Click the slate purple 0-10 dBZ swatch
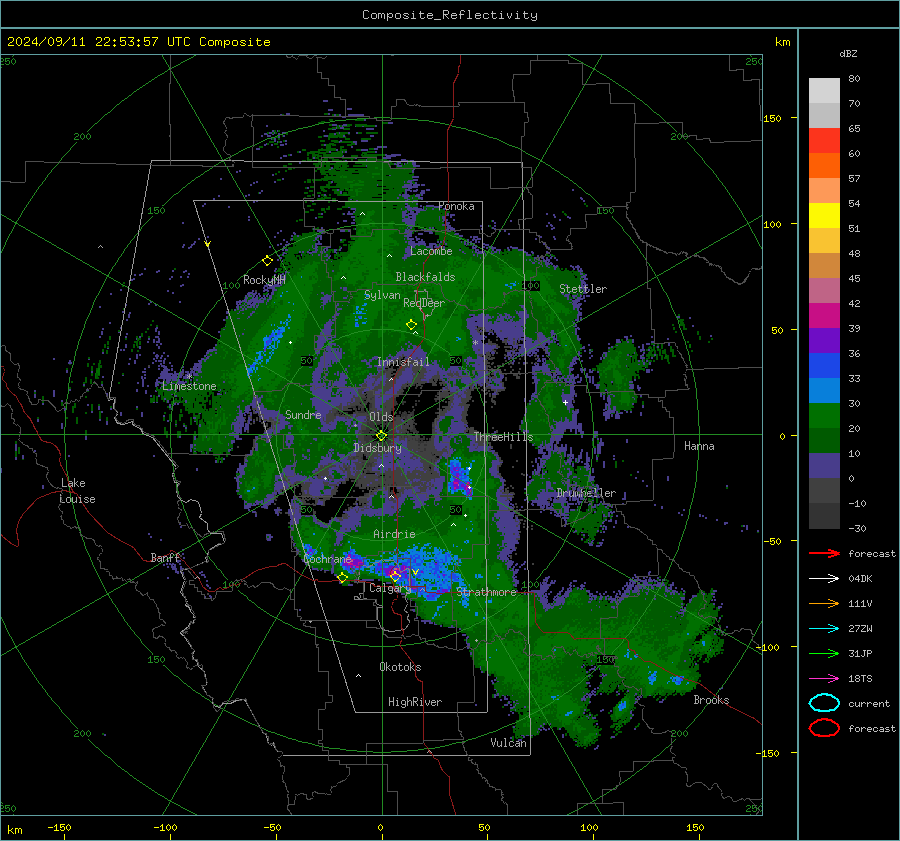Screen dimensions: 900x841 (x=824, y=466)
